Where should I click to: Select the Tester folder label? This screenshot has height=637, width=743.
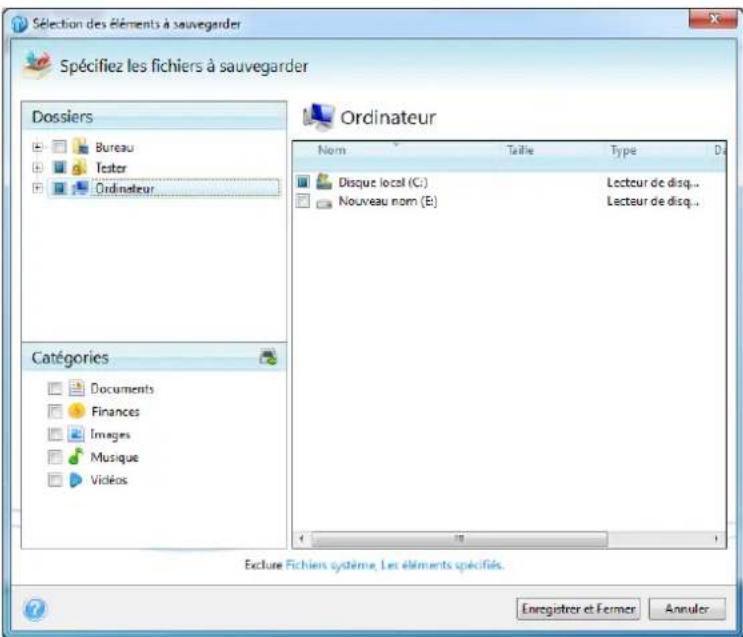[111, 168]
